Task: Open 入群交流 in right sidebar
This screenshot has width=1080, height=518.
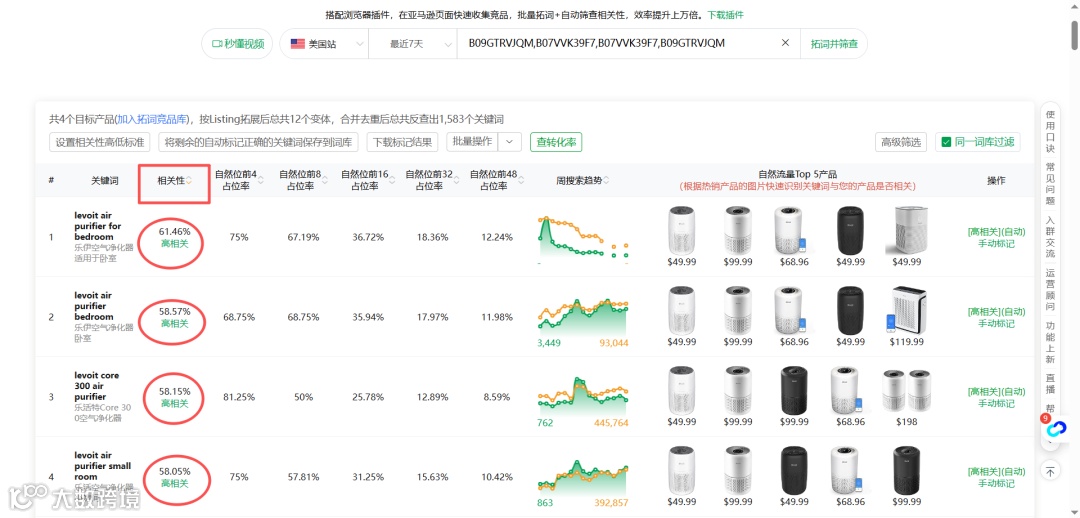Action: [1050, 237]
